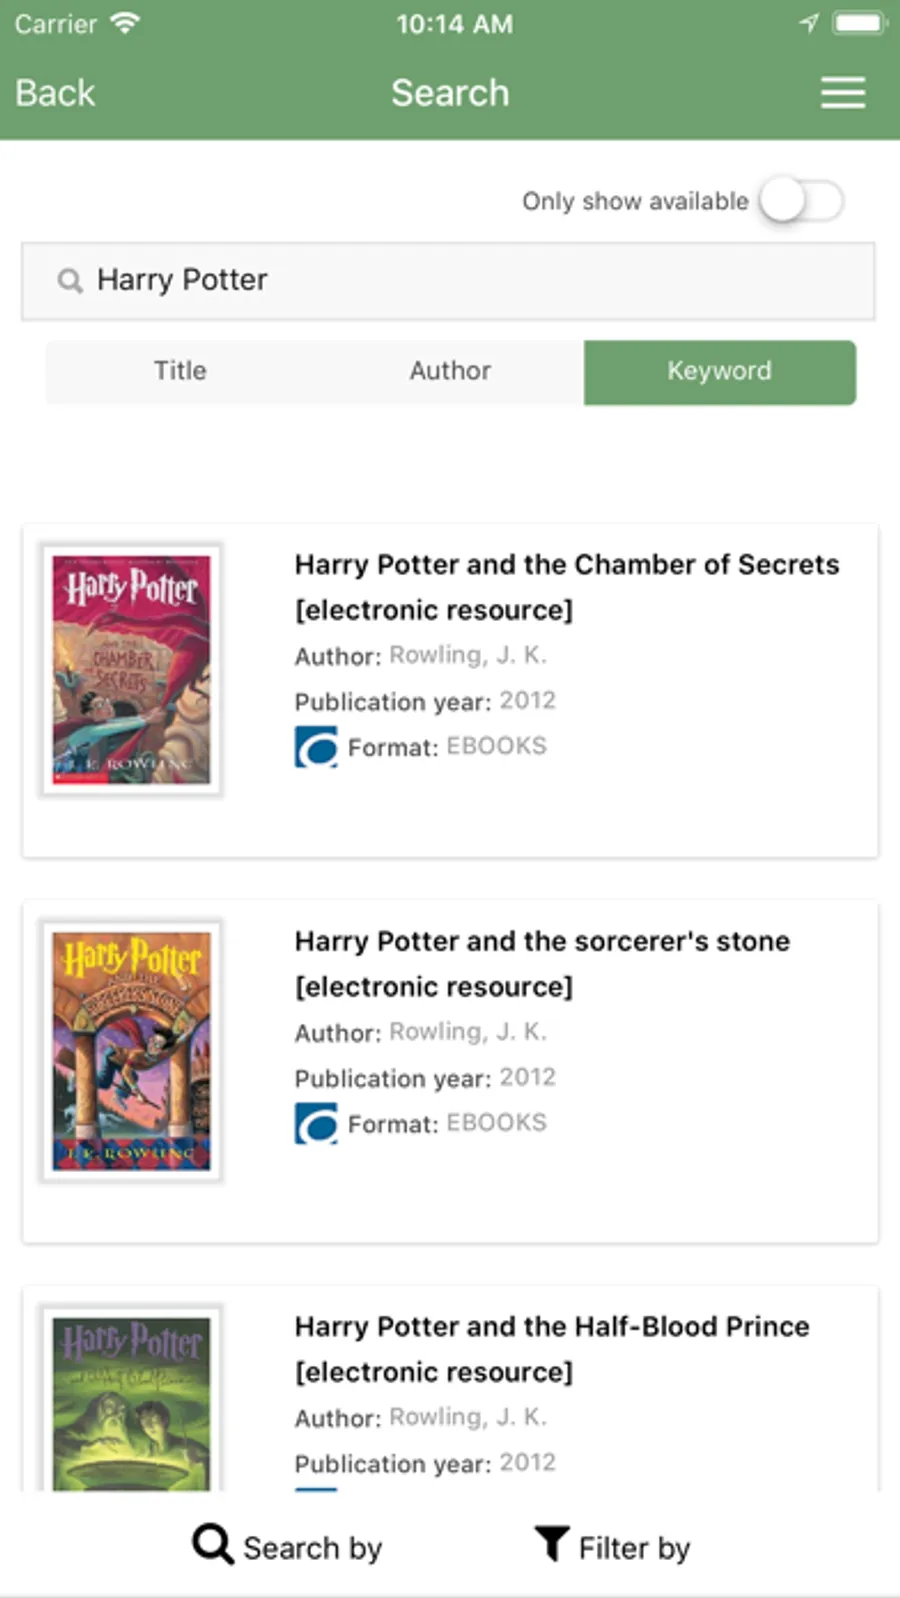Open Chamber of Secrets cover thumbnail
Viewport: 900px width, 1598px height.
131,670
